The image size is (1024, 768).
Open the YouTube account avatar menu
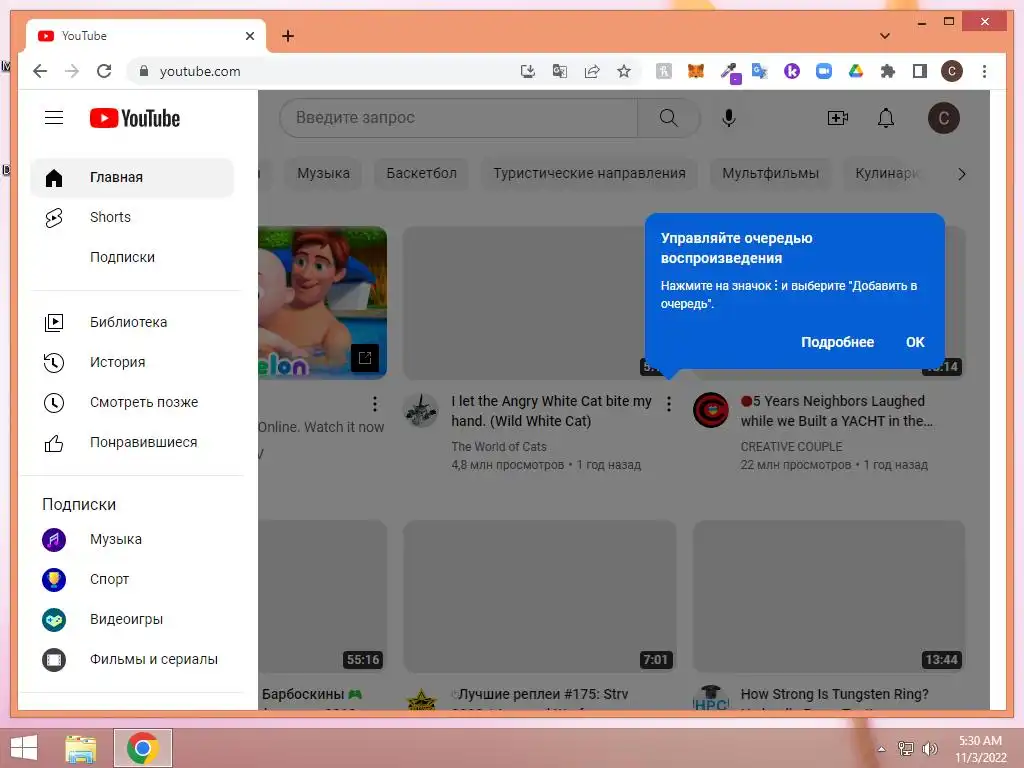[x=944, y=118]
